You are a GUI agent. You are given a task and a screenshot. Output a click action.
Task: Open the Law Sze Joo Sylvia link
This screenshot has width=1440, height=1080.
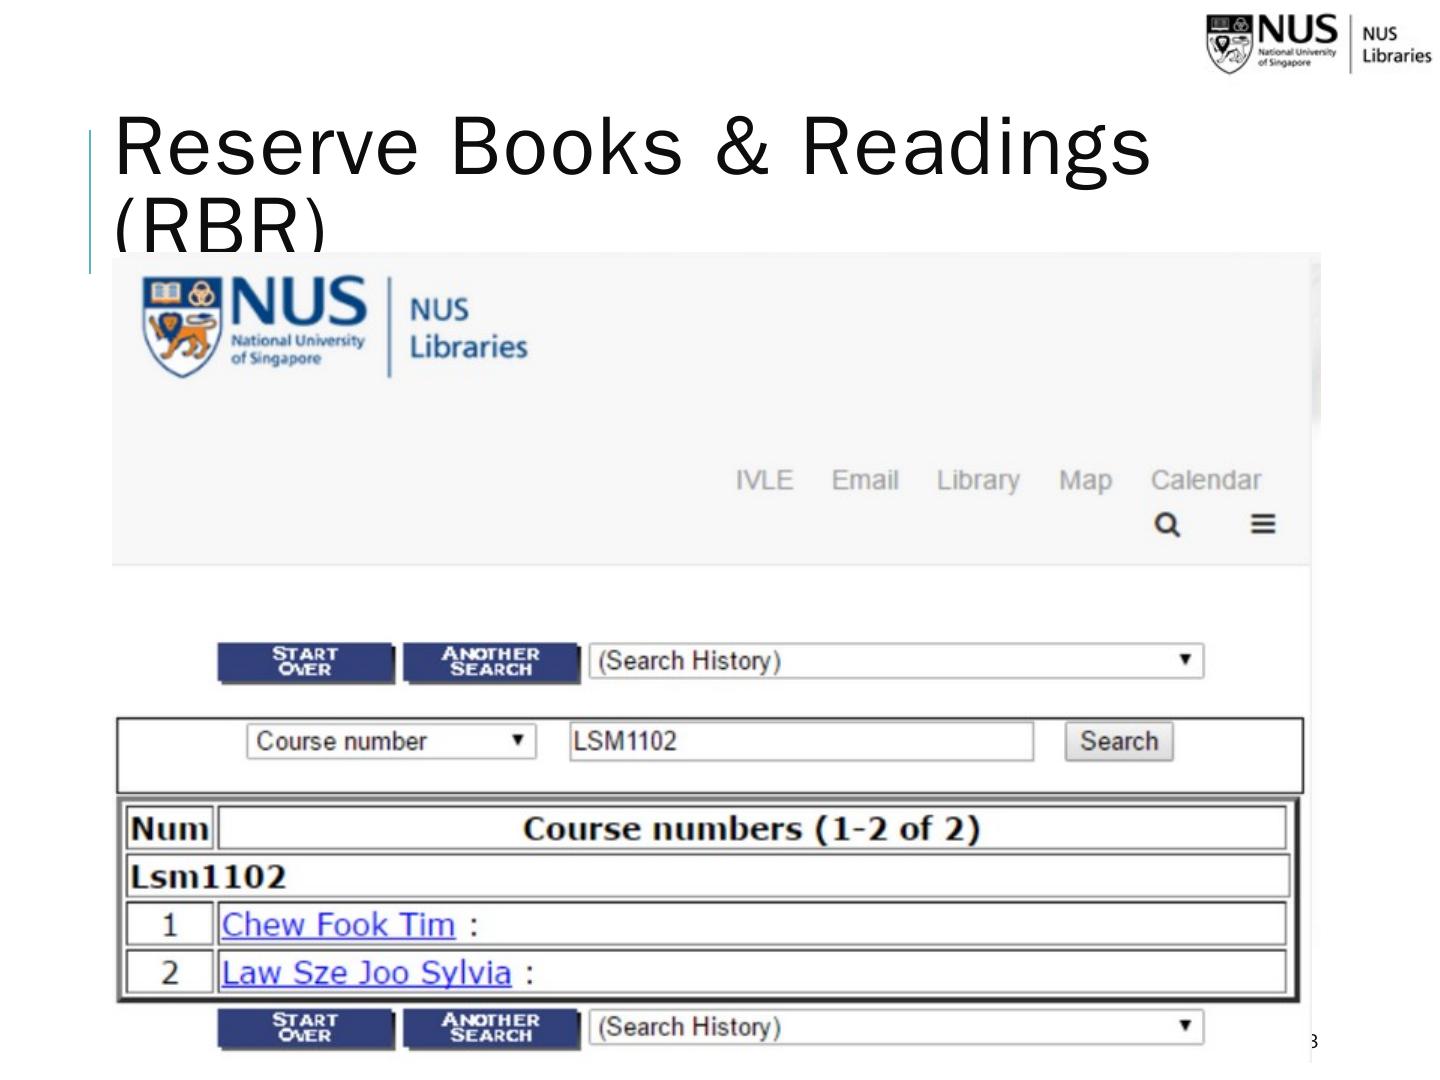coord(366,973)
